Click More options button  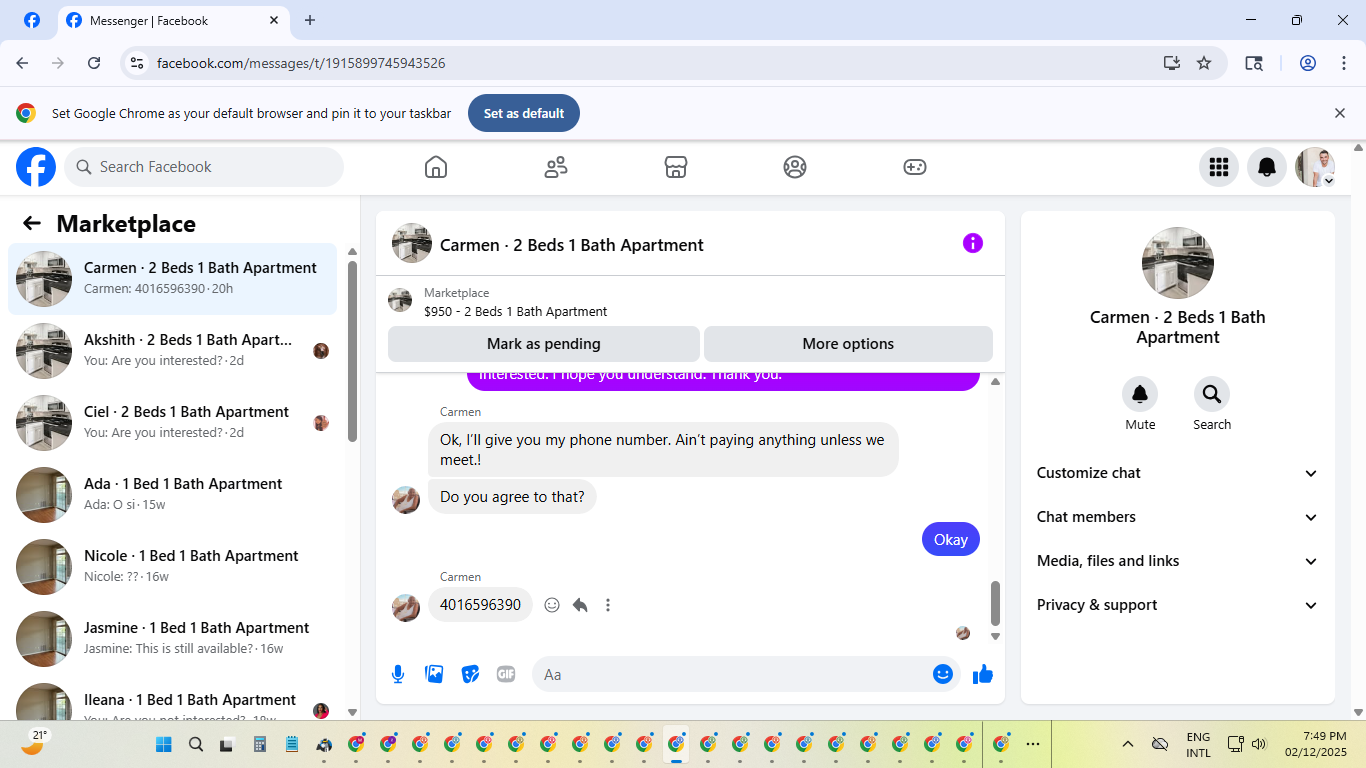pos(848,344)
